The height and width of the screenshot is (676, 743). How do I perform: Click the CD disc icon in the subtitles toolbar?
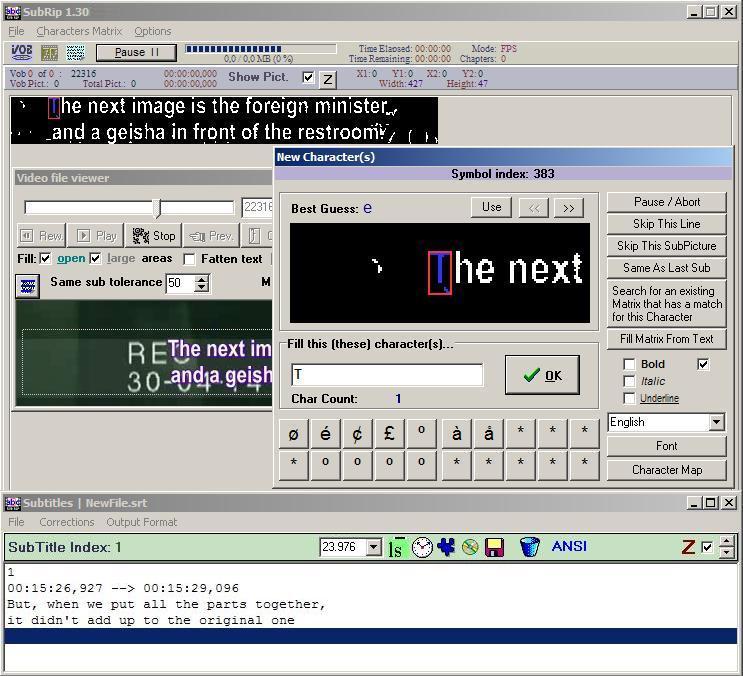470,547
